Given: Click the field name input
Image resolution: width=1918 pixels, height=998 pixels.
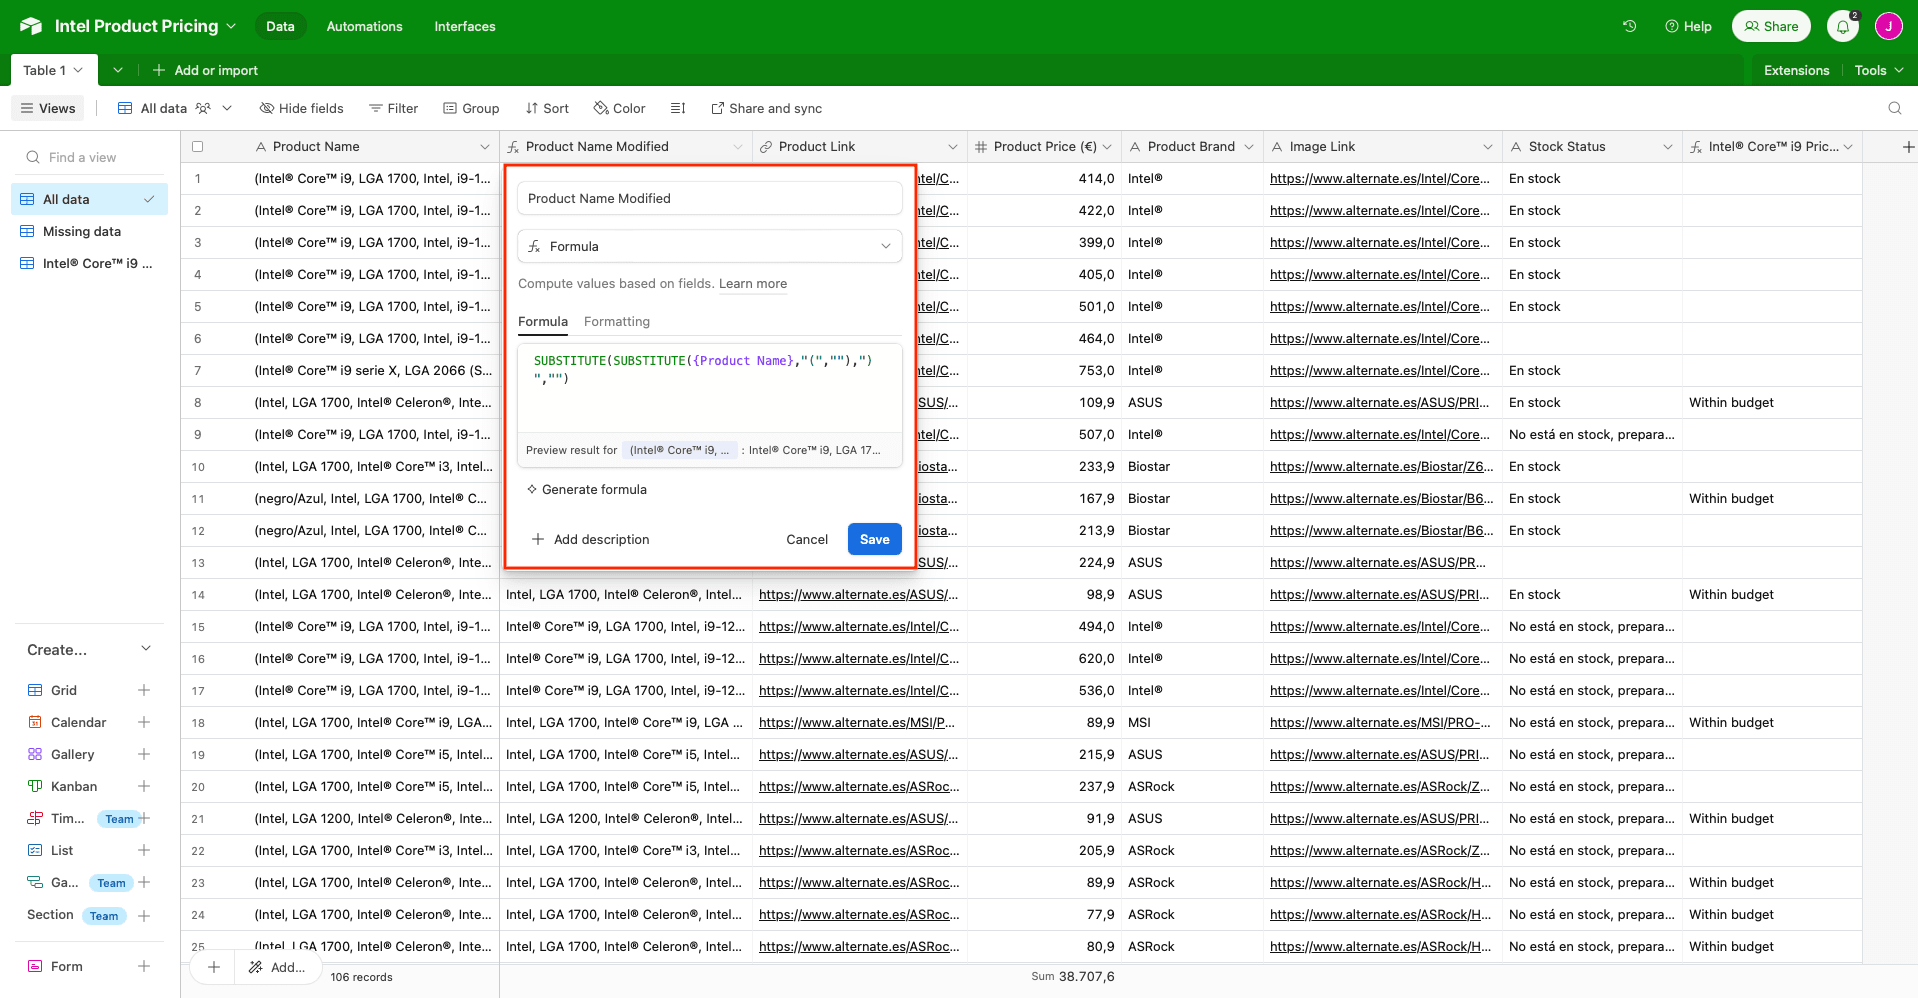Looking at the screenshot, I should [709, 198].
